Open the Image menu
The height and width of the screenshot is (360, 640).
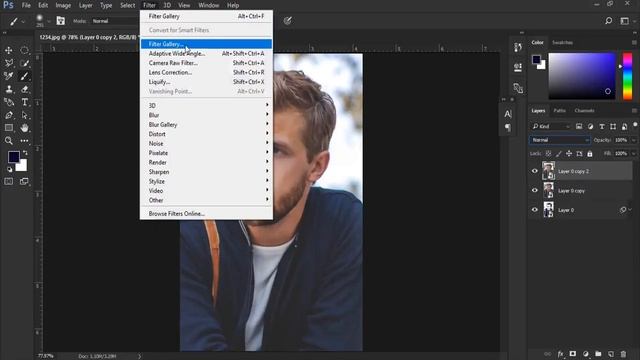(63, 5)
